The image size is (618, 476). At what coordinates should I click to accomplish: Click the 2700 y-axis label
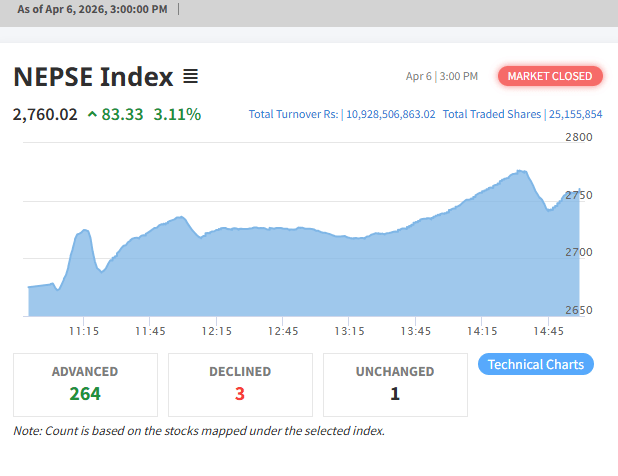coord(579,252)
